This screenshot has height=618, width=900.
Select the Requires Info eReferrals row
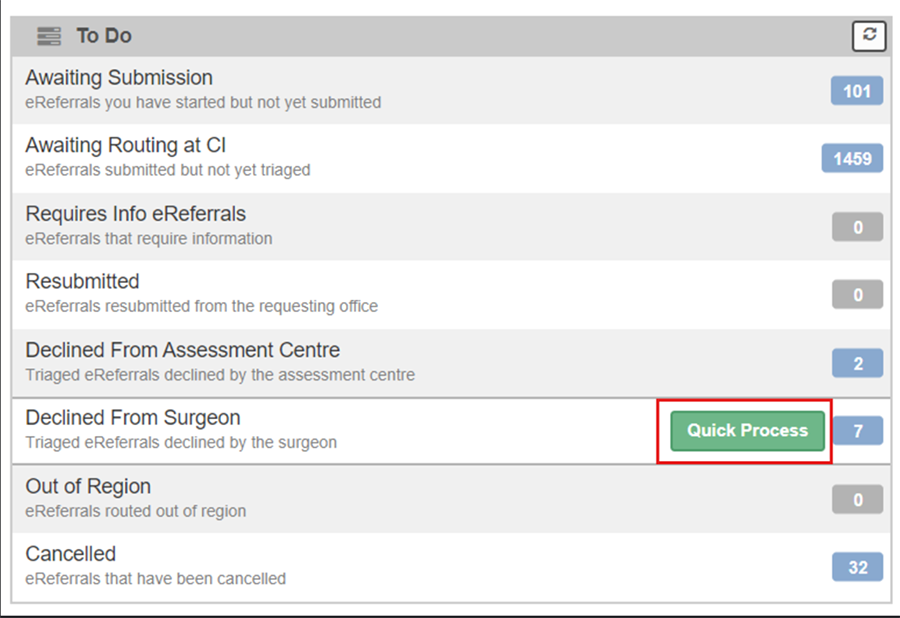tap(300, 225)
